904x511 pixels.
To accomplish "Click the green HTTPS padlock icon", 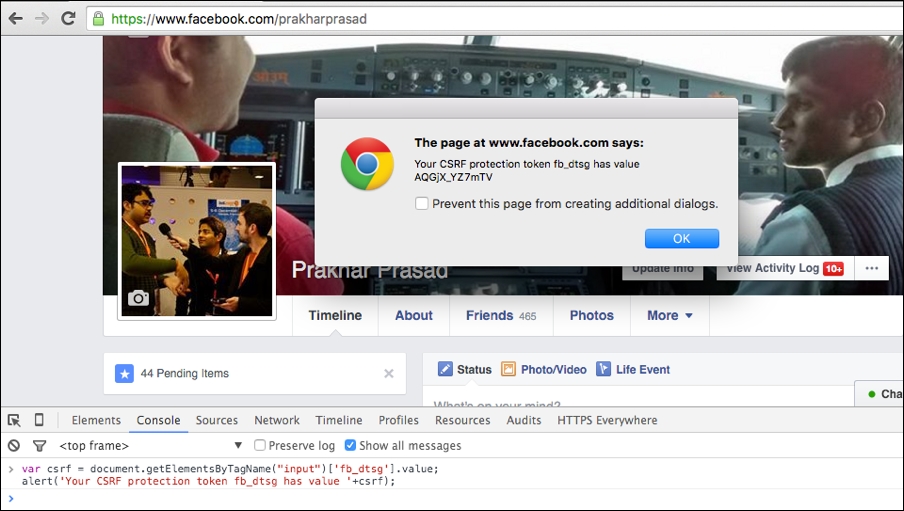I will pyautogui.click(x=99, y=19).
